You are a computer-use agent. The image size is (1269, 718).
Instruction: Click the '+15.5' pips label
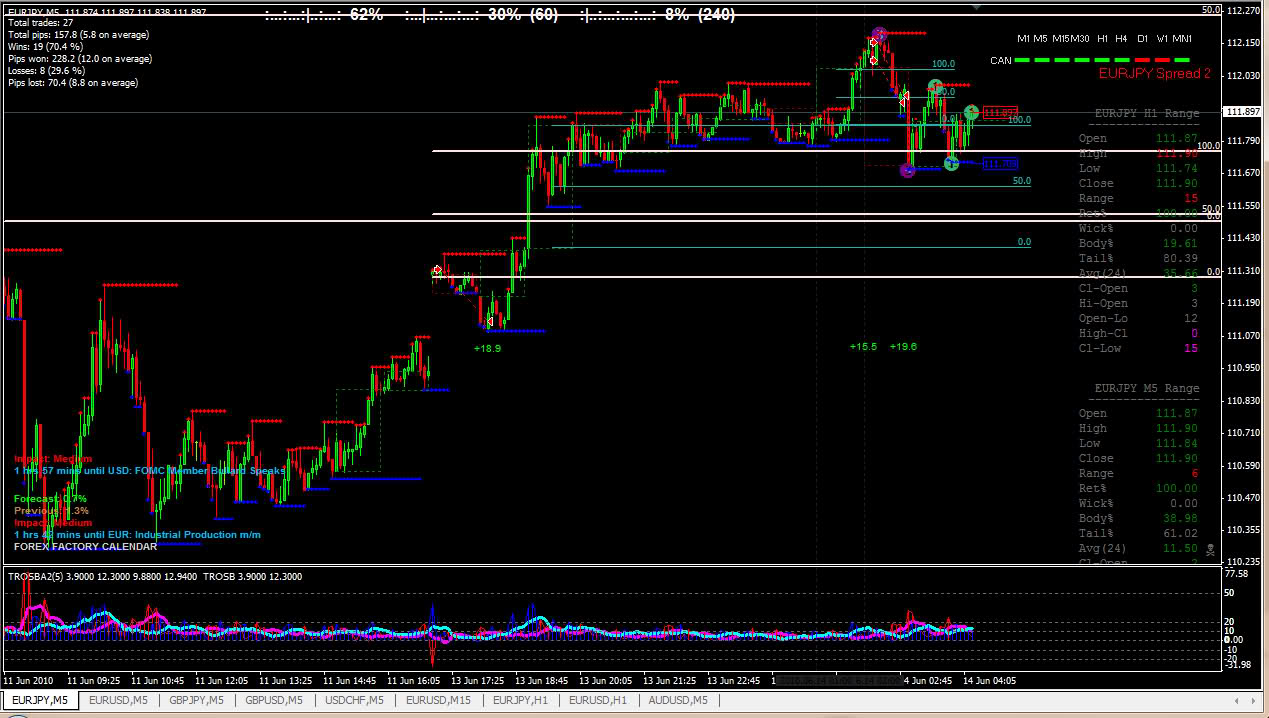pyautogui.click(x=863, y=346)
